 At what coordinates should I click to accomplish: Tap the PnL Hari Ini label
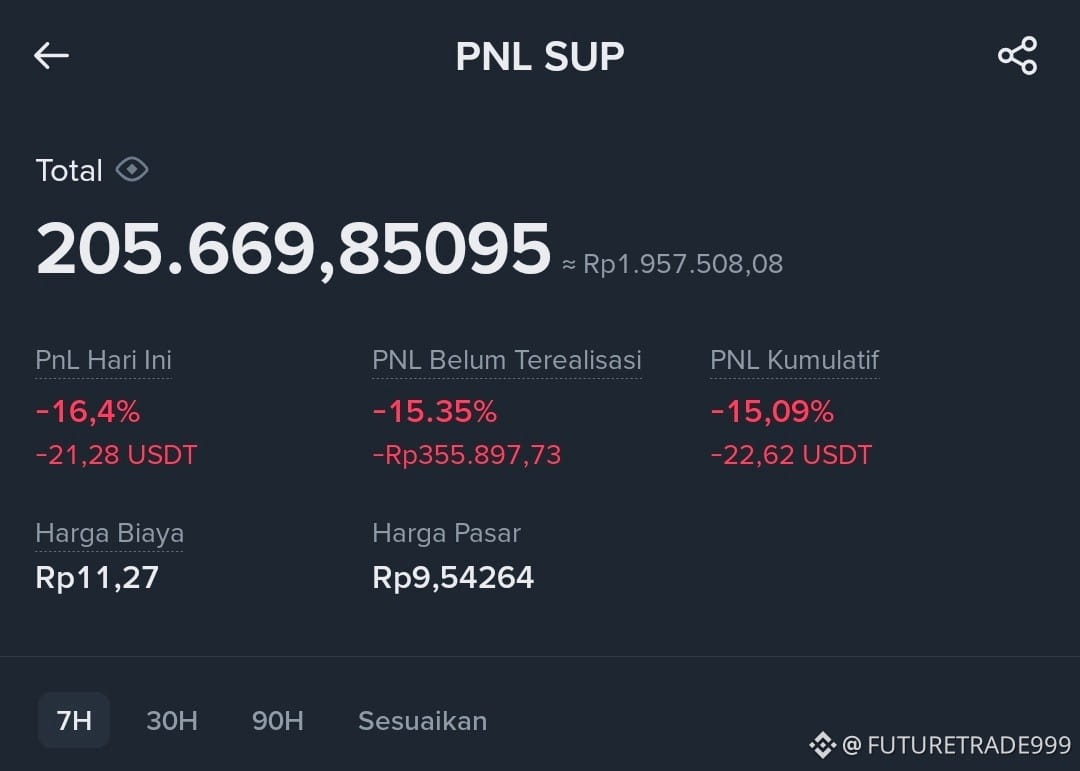(103, 360)
